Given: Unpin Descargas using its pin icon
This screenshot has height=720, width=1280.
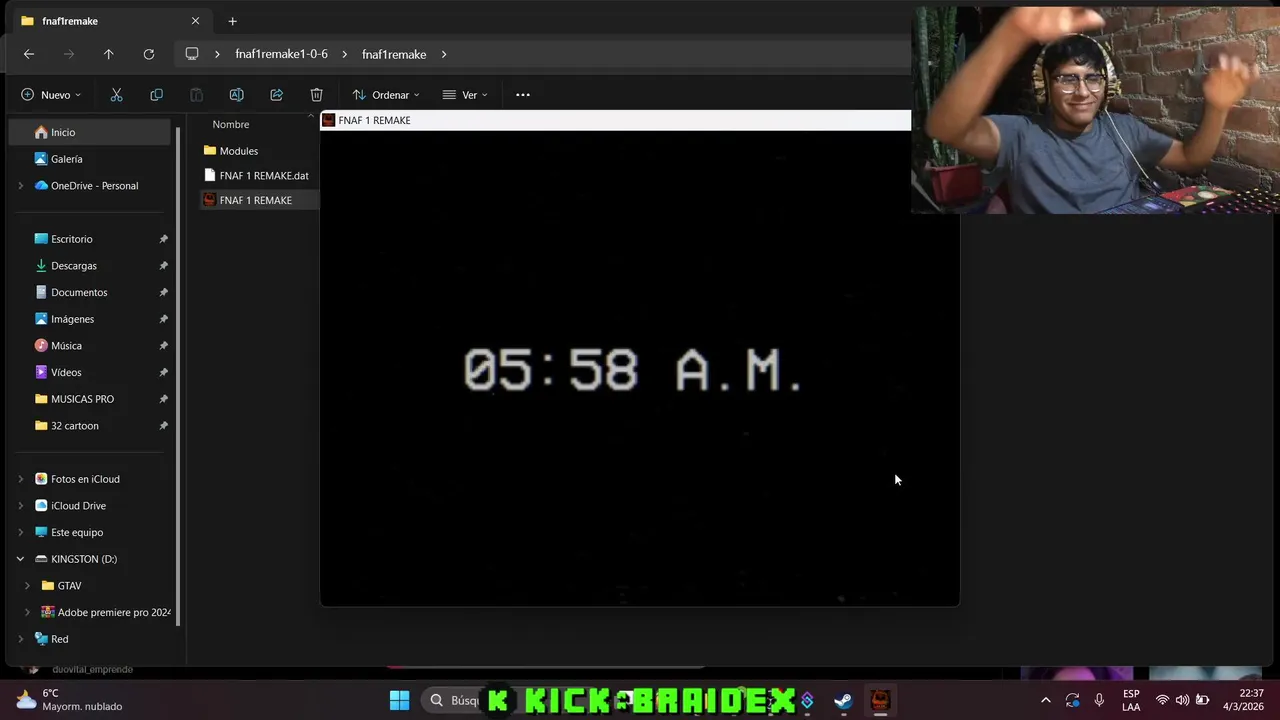Looking at the screenshot, I should (163, 266).
